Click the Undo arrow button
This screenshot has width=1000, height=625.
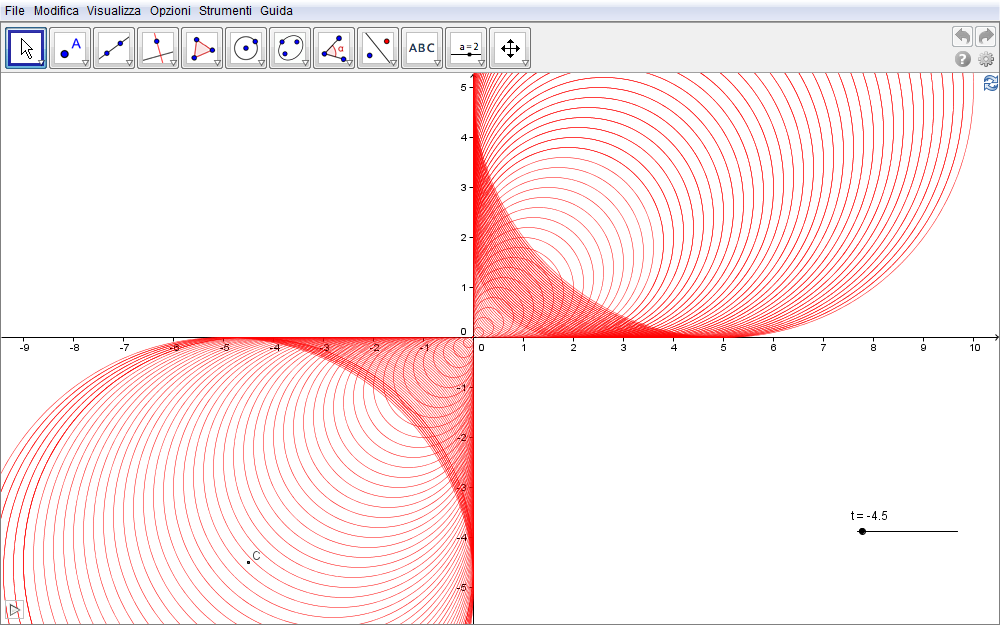pos(962,36)
